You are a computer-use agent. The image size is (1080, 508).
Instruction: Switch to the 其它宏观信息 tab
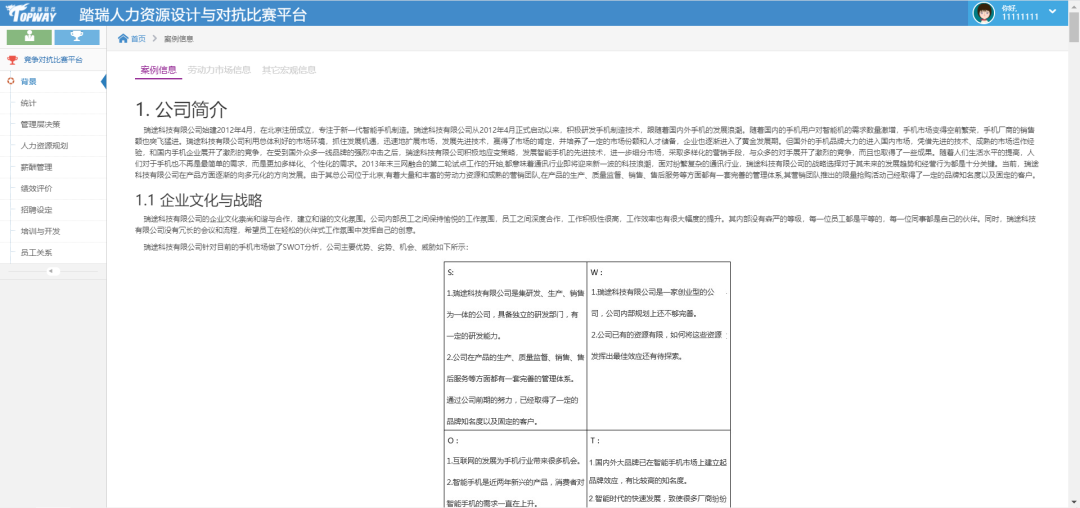pyautogui.click(x=289, y=71)
